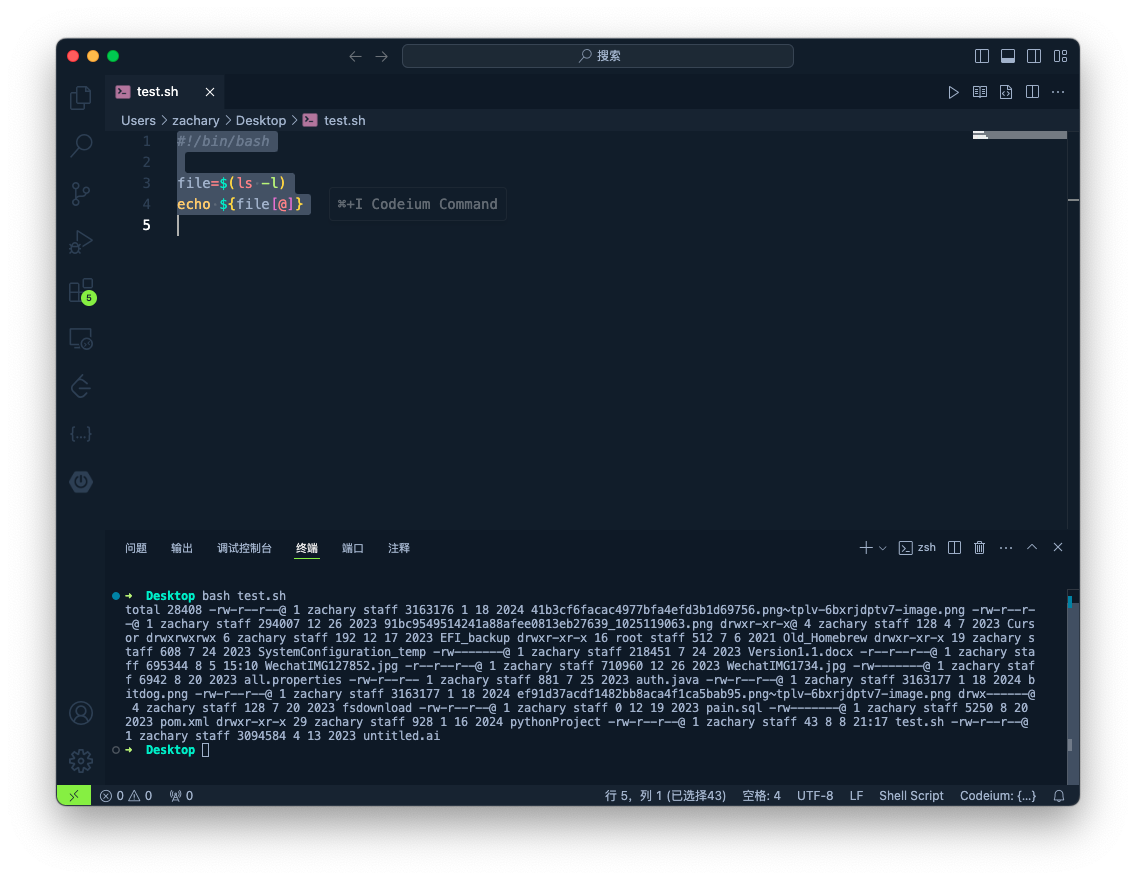Viewport: 1136px width, 880px height.
Task: Click the green remote window indicator
Action: (74, 795)
